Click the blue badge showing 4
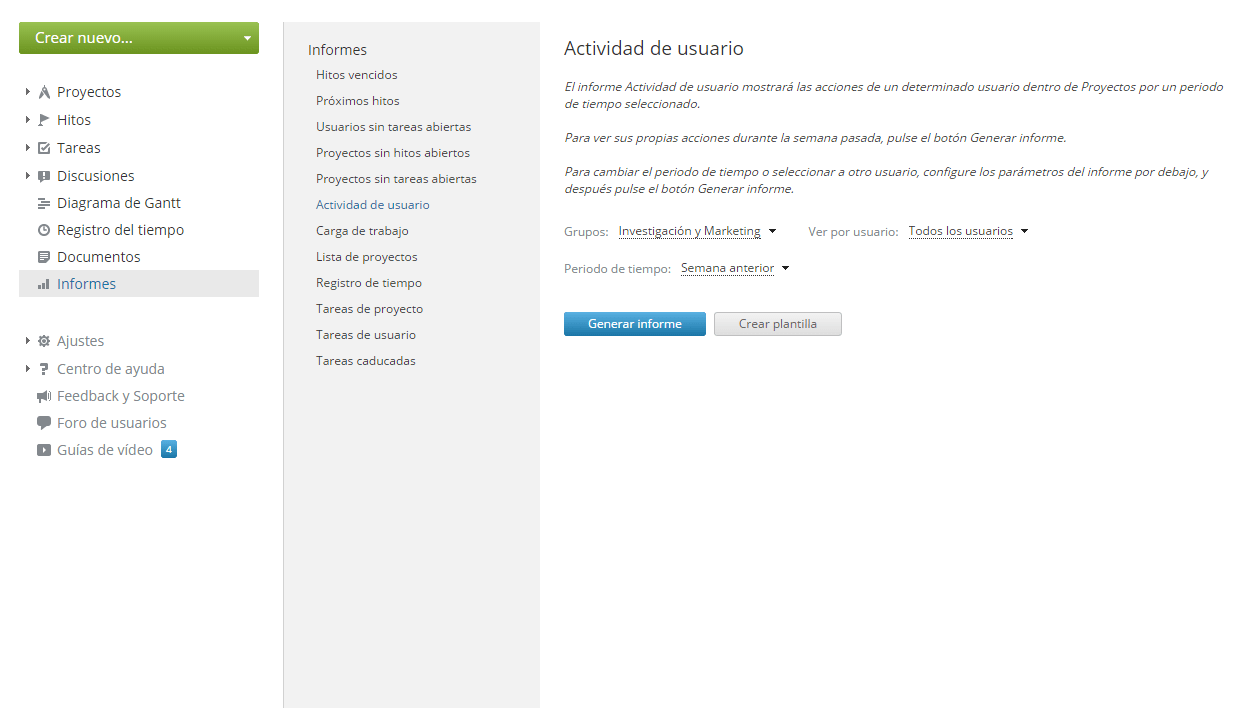This screenshot has height=708, width=1240. [169, 449]
